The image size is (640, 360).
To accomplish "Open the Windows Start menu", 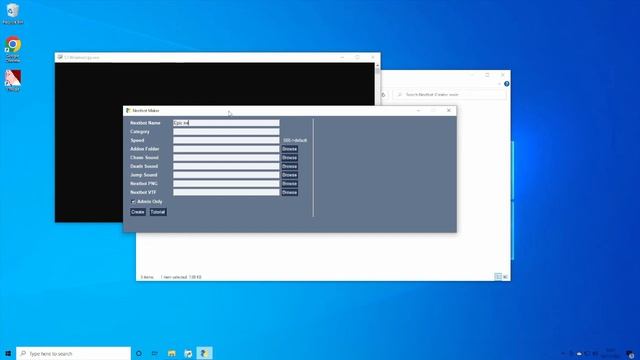I will point(8,353).
